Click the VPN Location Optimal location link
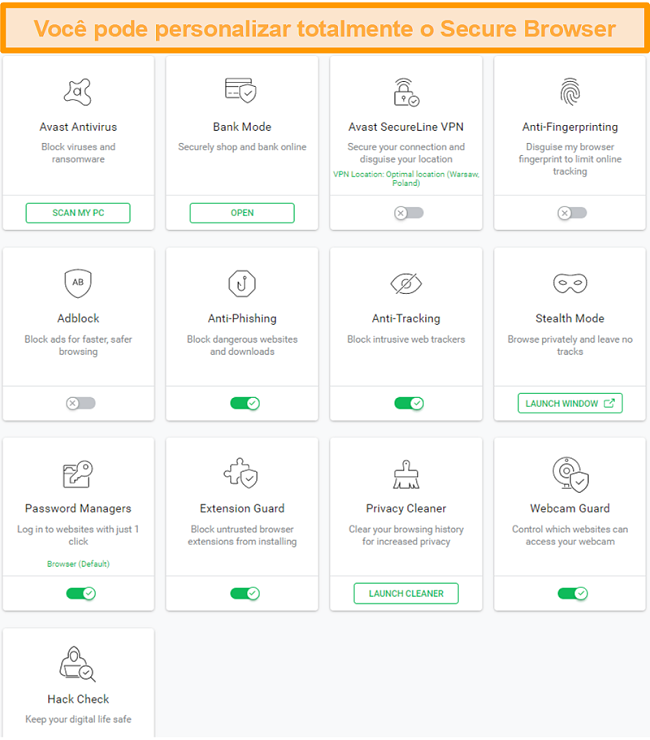The width and height of the screenshot is (650, 740). [x=406, y=178]
